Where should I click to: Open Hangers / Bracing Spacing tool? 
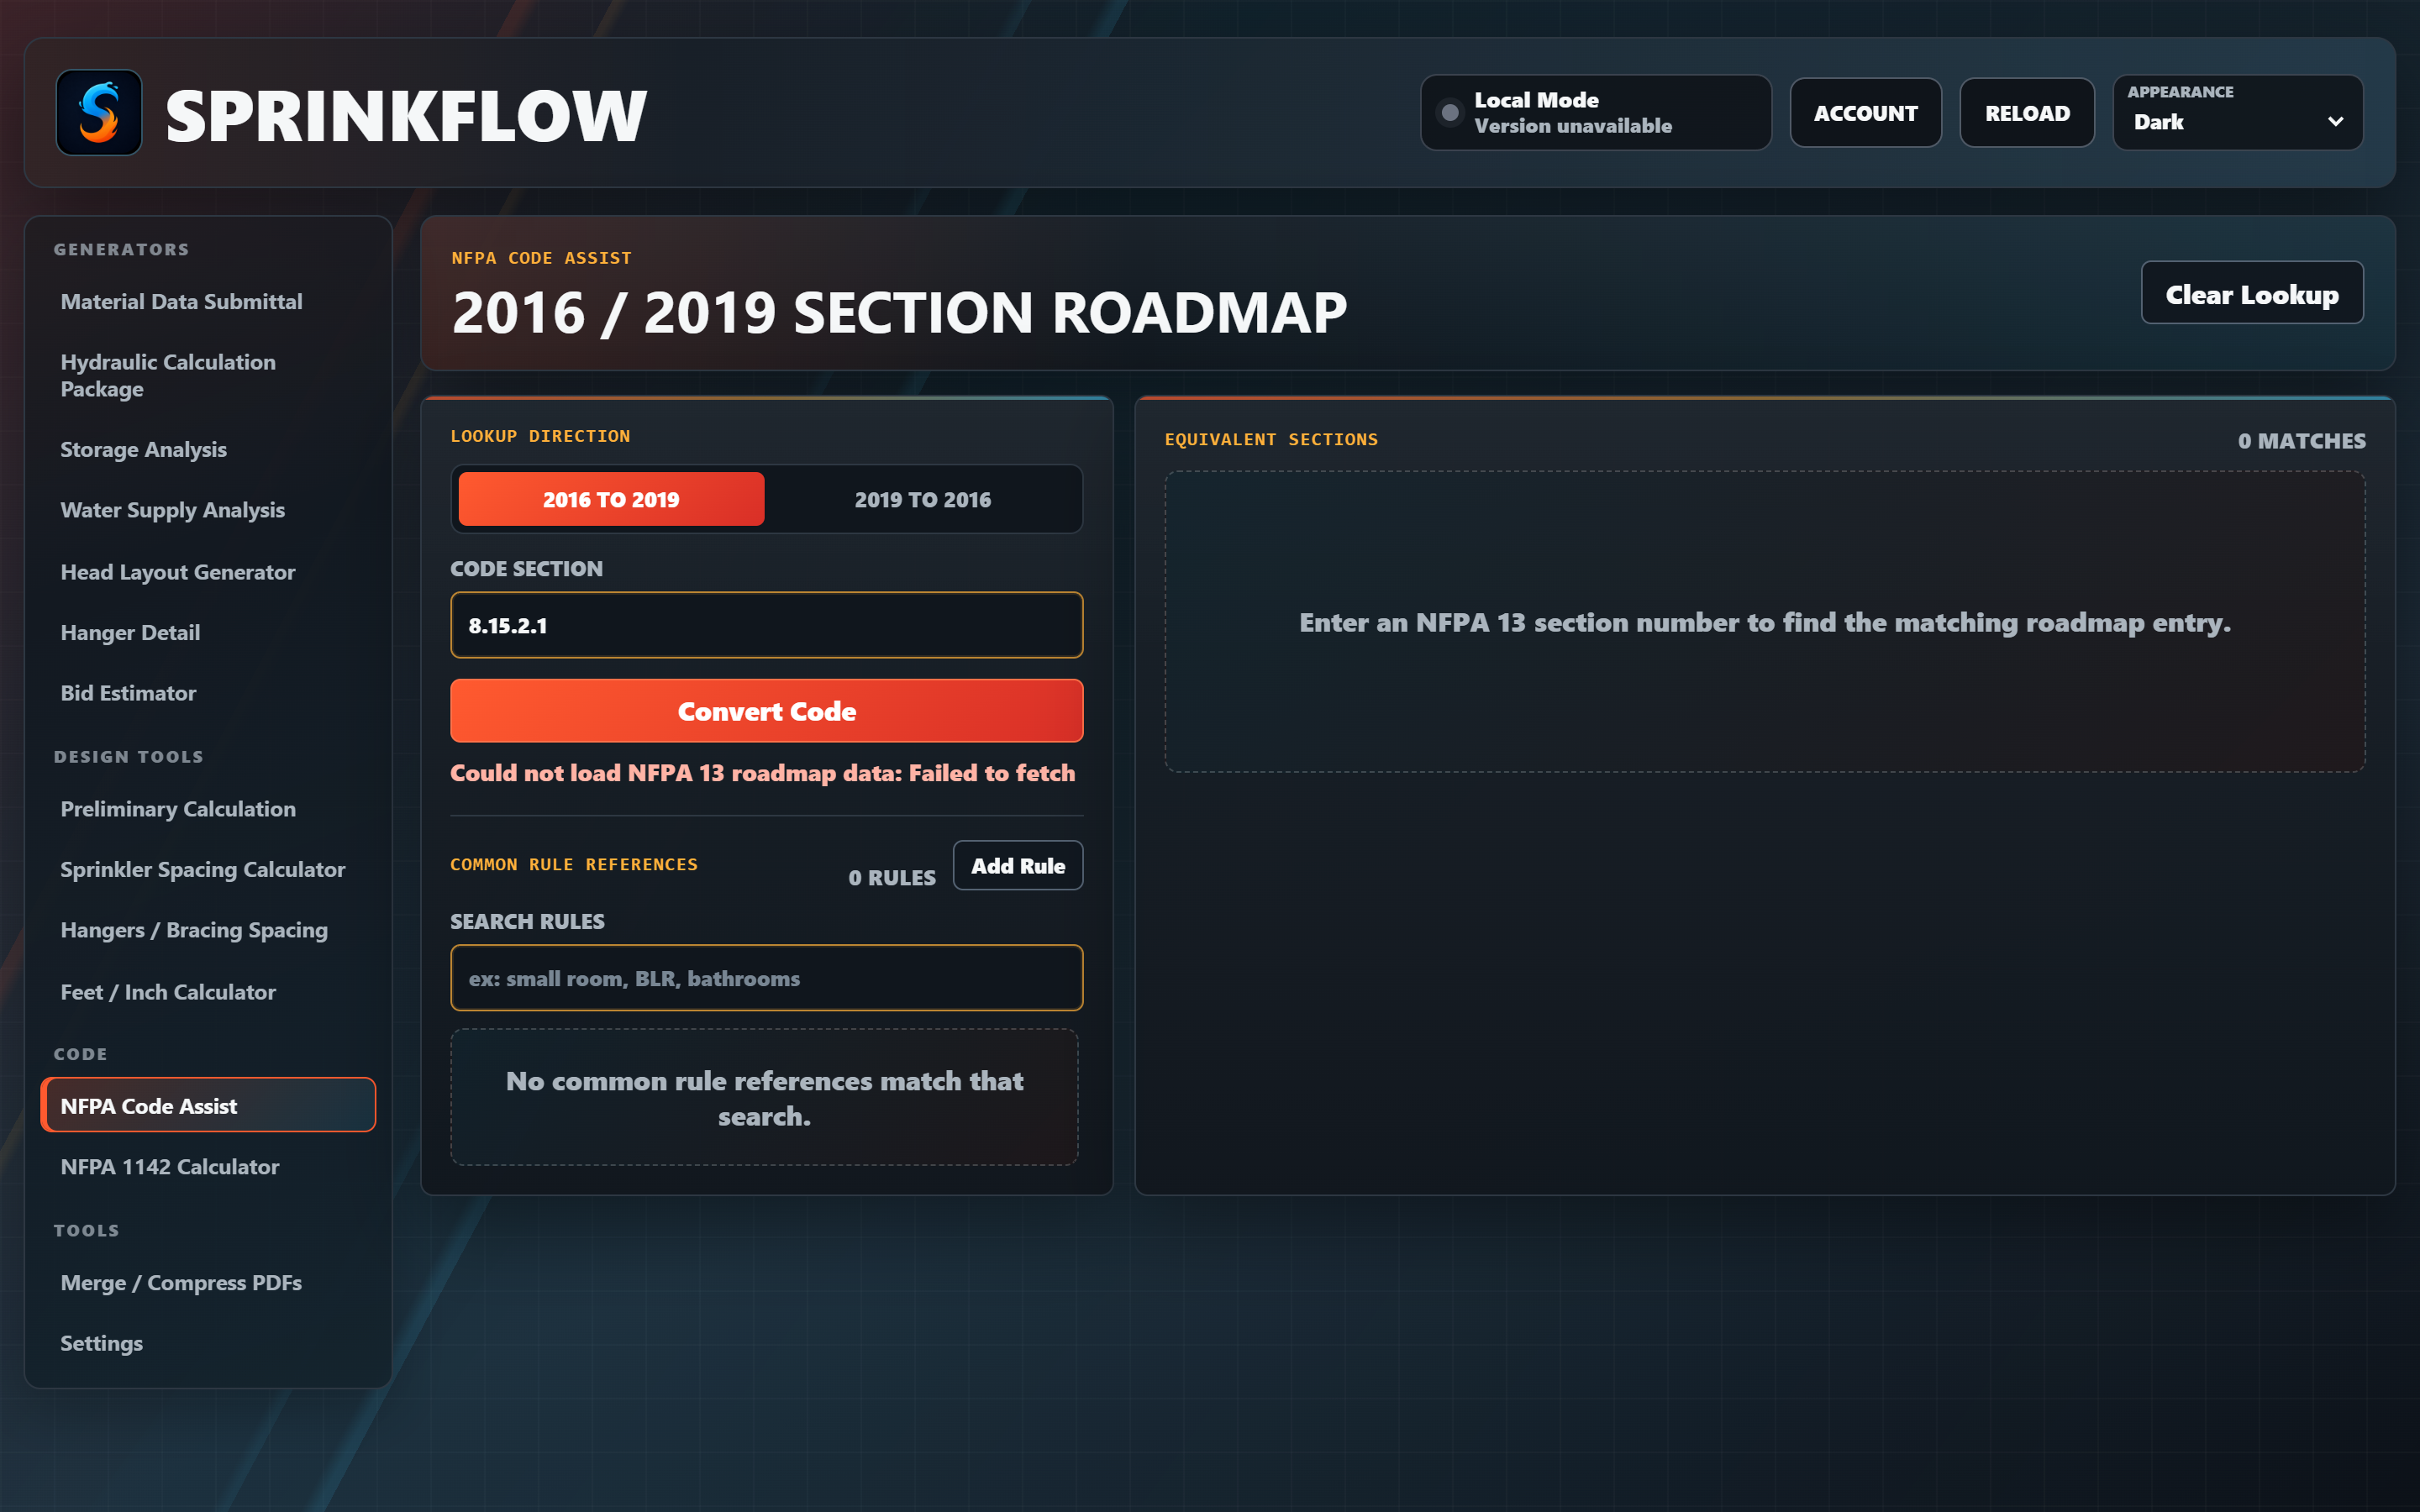(x=208, y=930)
